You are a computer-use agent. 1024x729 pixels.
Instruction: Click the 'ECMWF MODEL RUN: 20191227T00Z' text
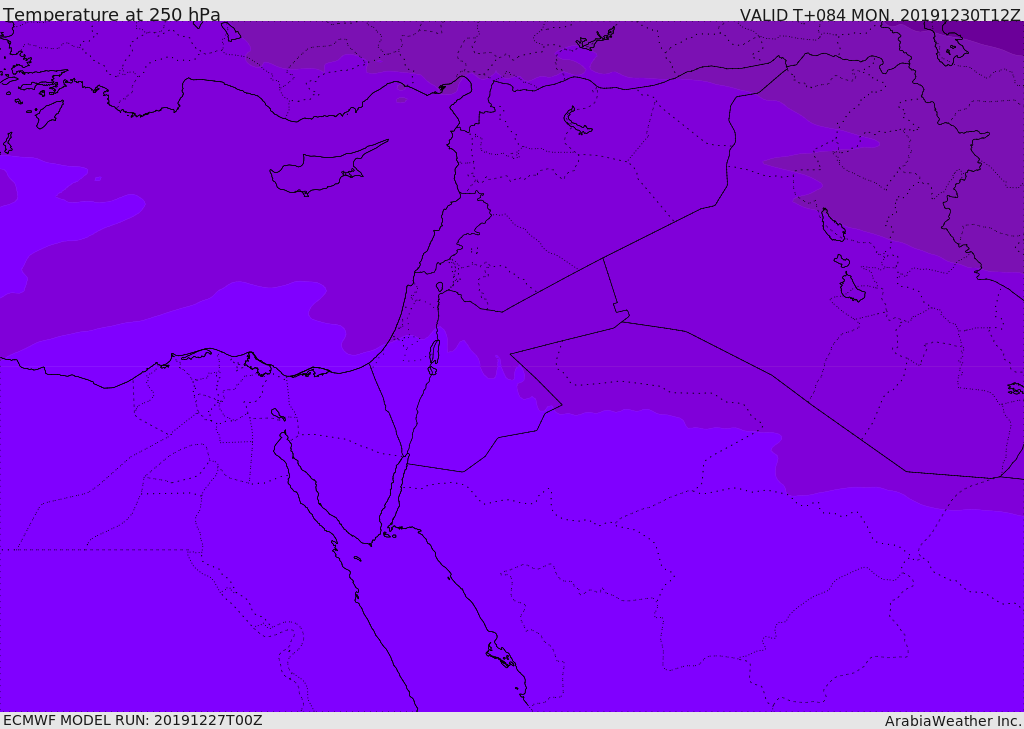click(133, 720)
